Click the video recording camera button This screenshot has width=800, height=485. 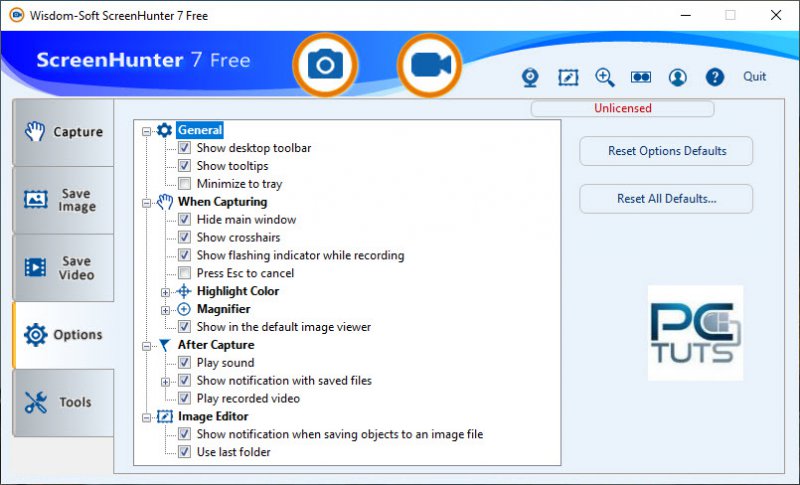(x=430, y=65)
